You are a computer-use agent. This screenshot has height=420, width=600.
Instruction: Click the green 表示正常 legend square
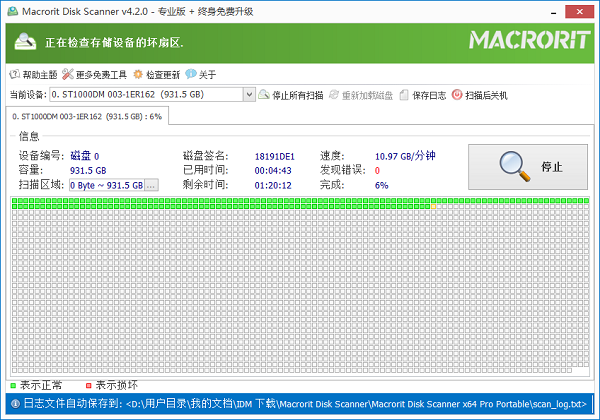tap(13, 385)
